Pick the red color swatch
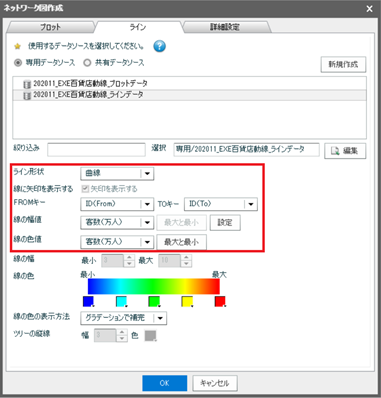This screenshot has height=398, width=381. [x=220, y=301]
